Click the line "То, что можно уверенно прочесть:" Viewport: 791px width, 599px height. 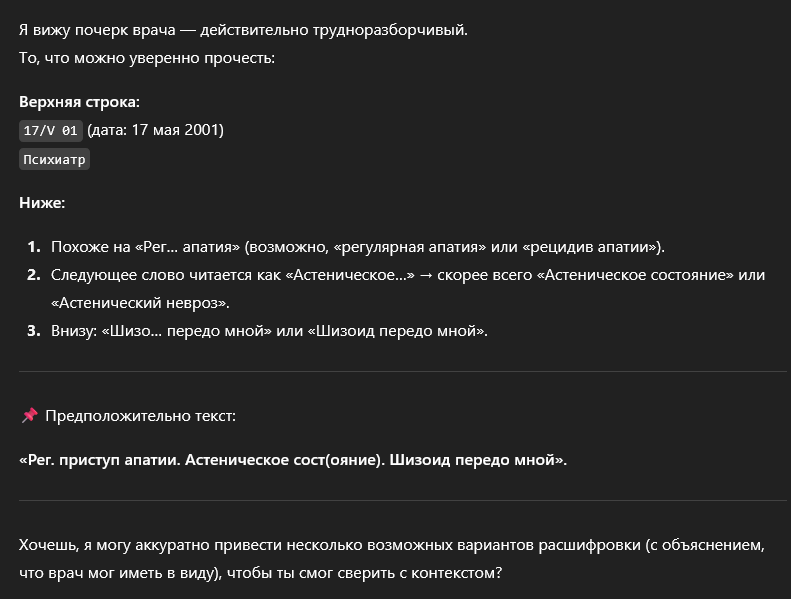146,57
